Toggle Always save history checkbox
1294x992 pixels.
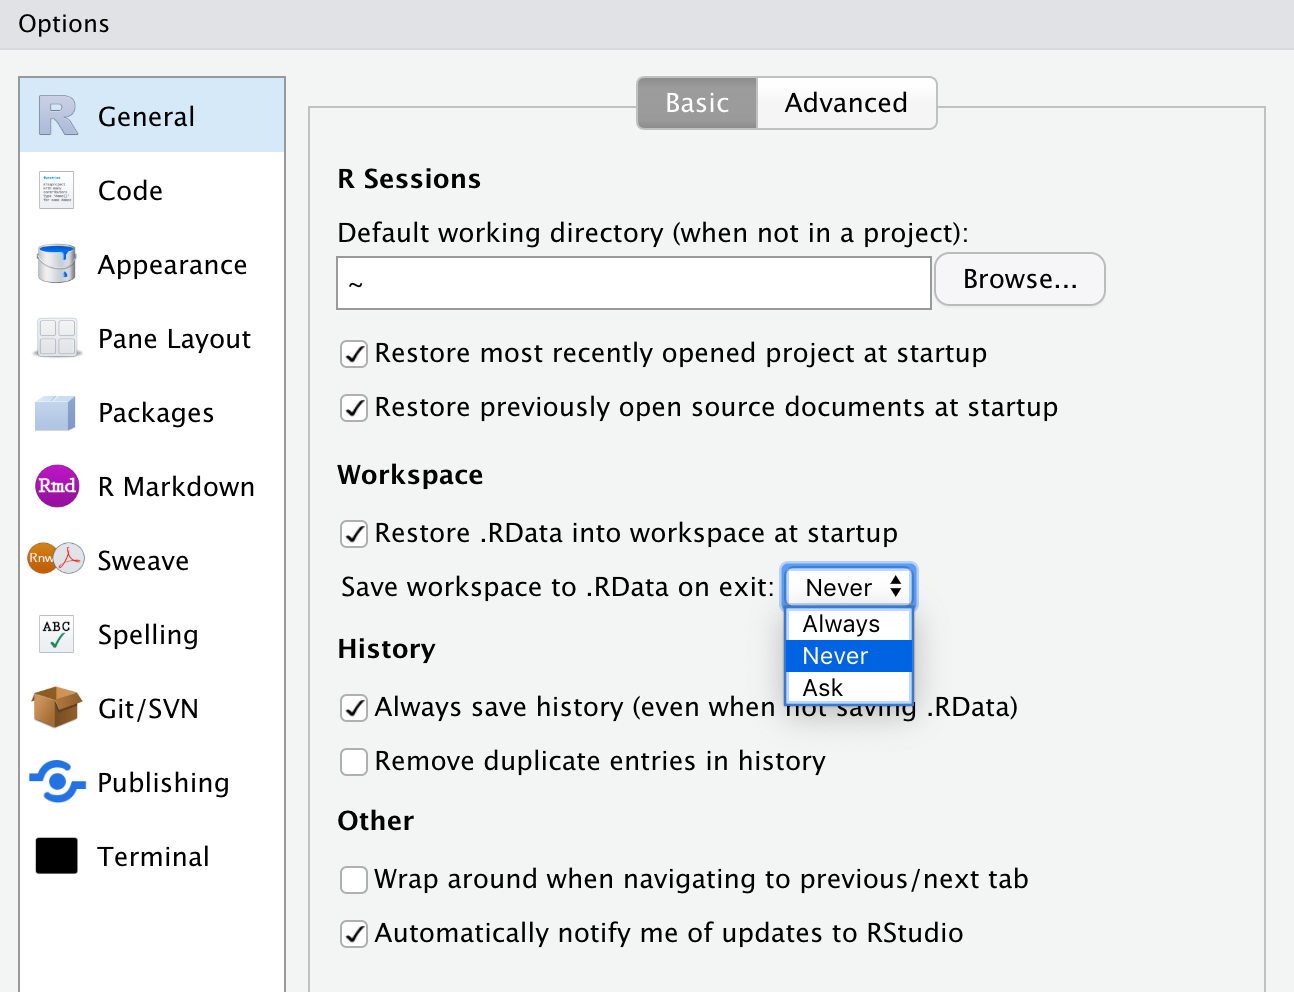pyautogui.click(x=354, y=708)
